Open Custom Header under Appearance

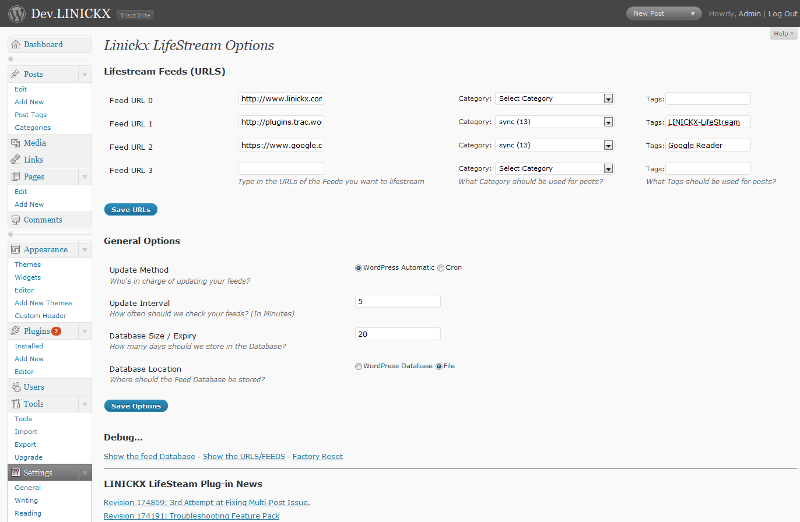[x=40, y=316]
